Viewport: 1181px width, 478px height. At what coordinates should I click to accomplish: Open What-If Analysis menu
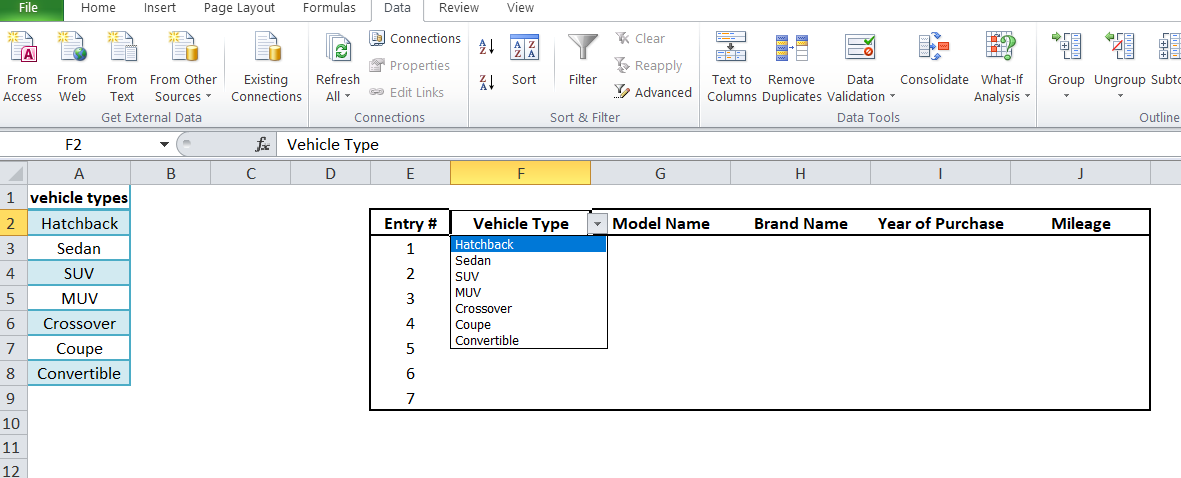pyautogui.click(x=1002, y=67)
